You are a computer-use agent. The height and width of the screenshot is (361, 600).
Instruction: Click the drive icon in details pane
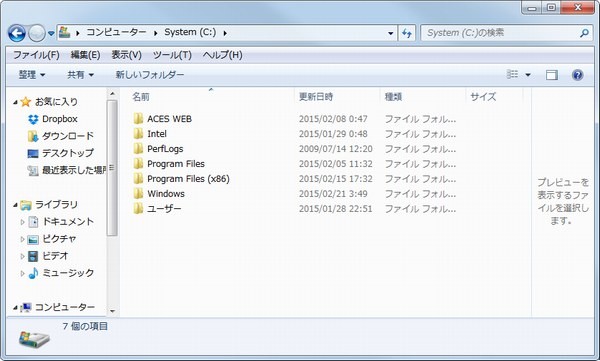34,339
